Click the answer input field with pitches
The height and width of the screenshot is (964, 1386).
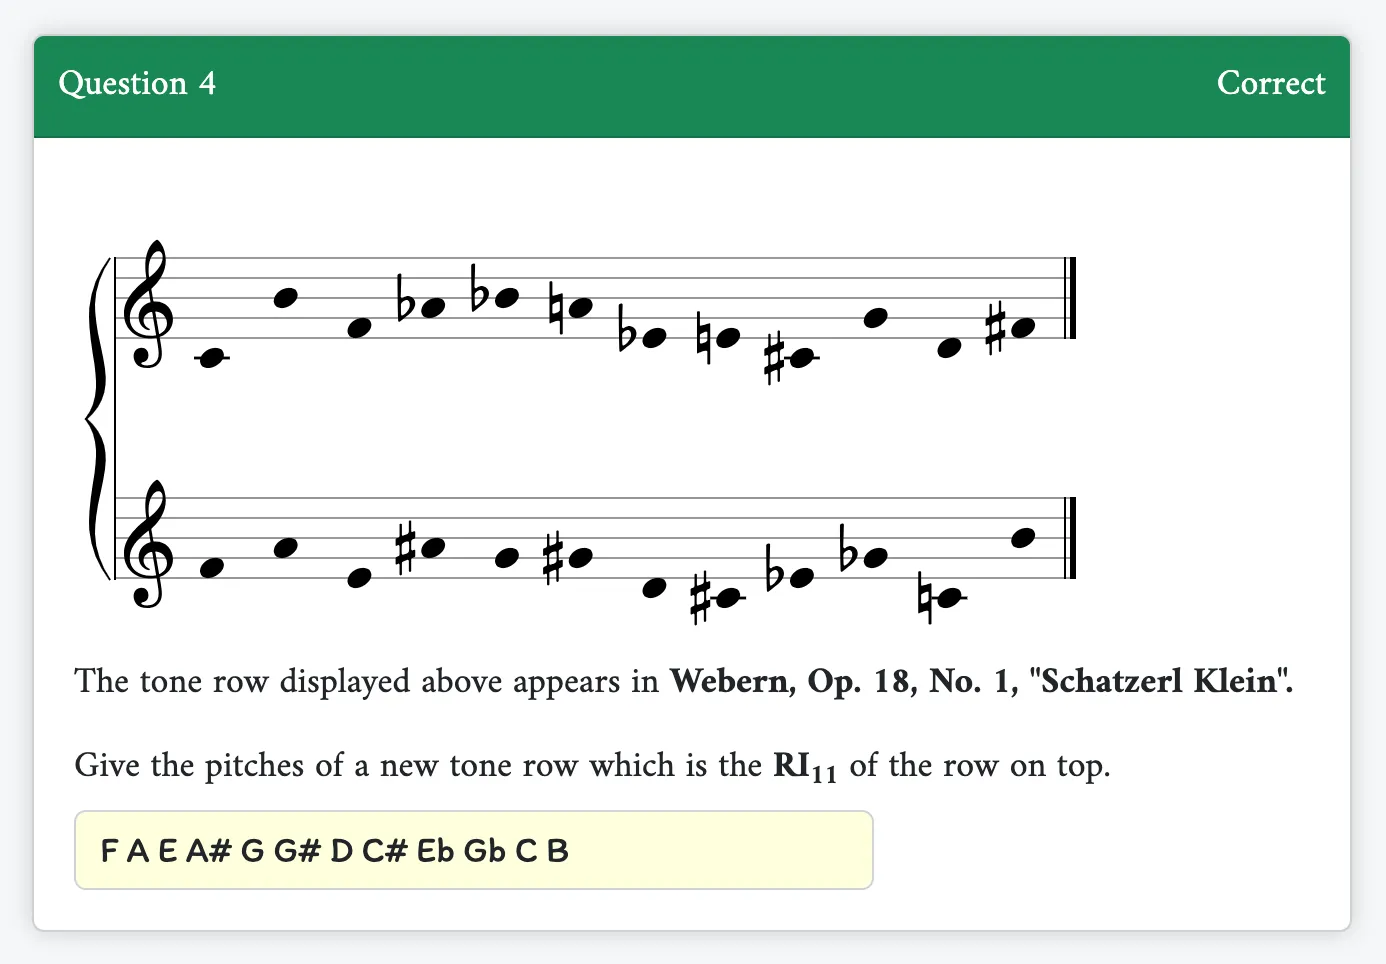click(x=473, y=850)
